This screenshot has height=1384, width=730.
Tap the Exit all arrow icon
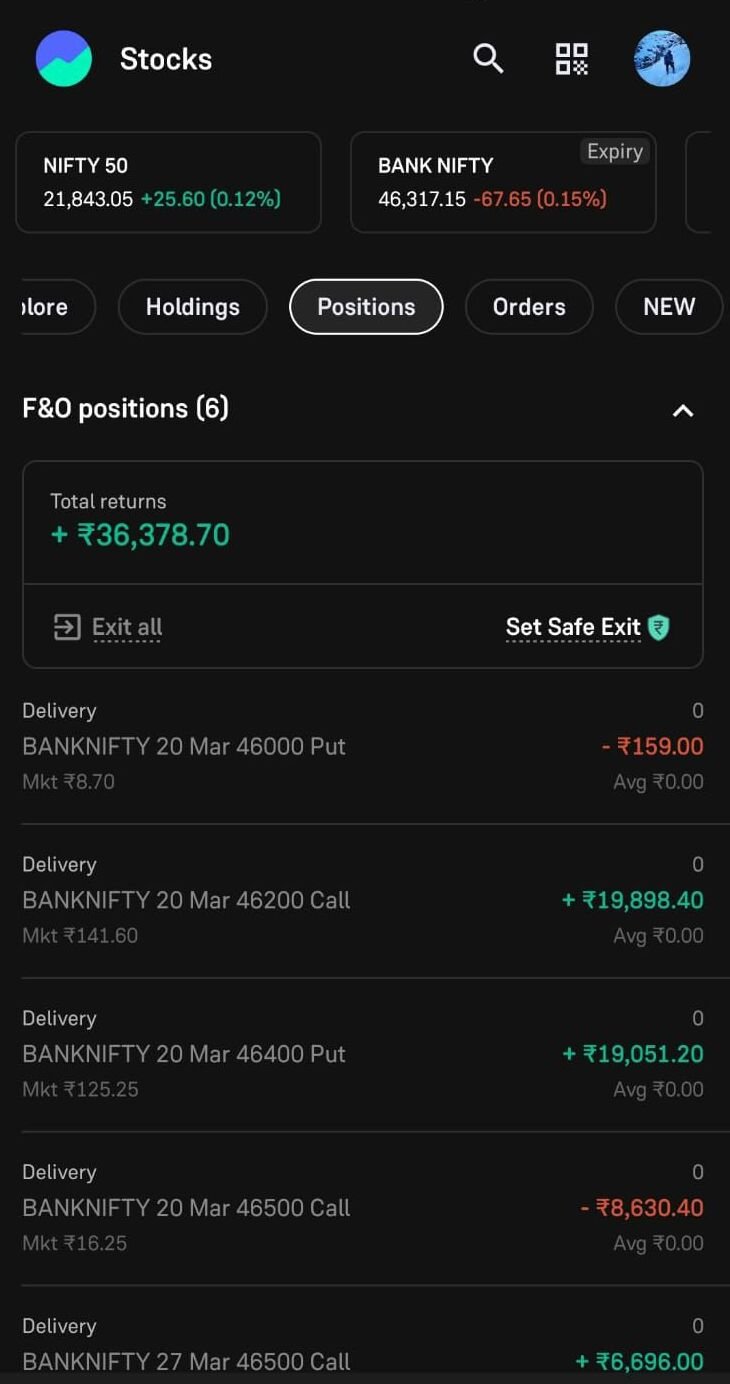pyautogui.click(x=67, y=627)
